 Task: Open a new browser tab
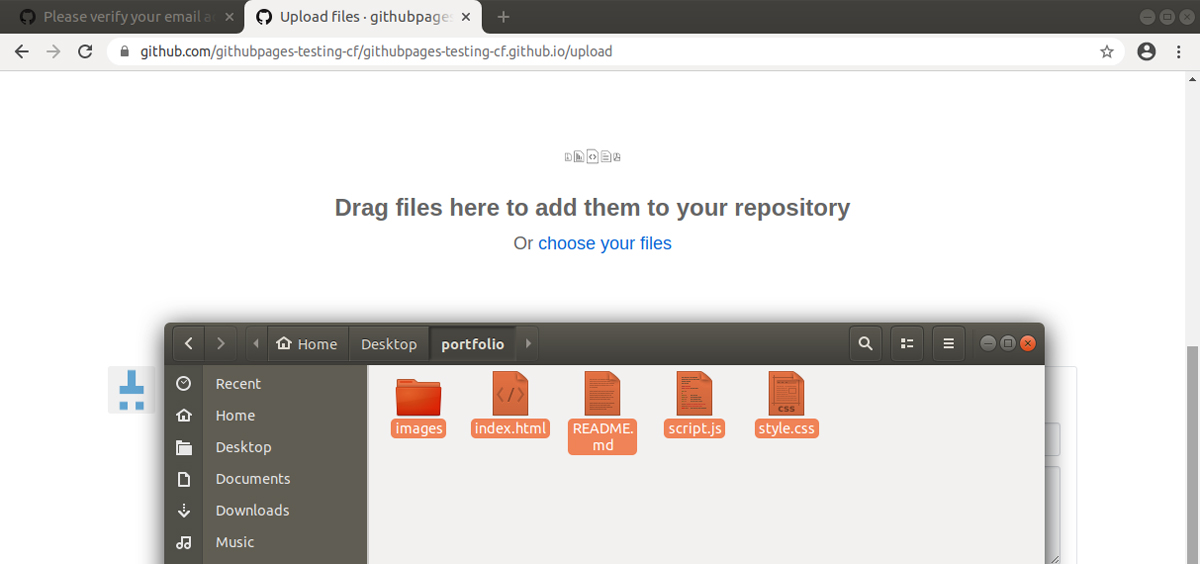[x=503, y=17]
